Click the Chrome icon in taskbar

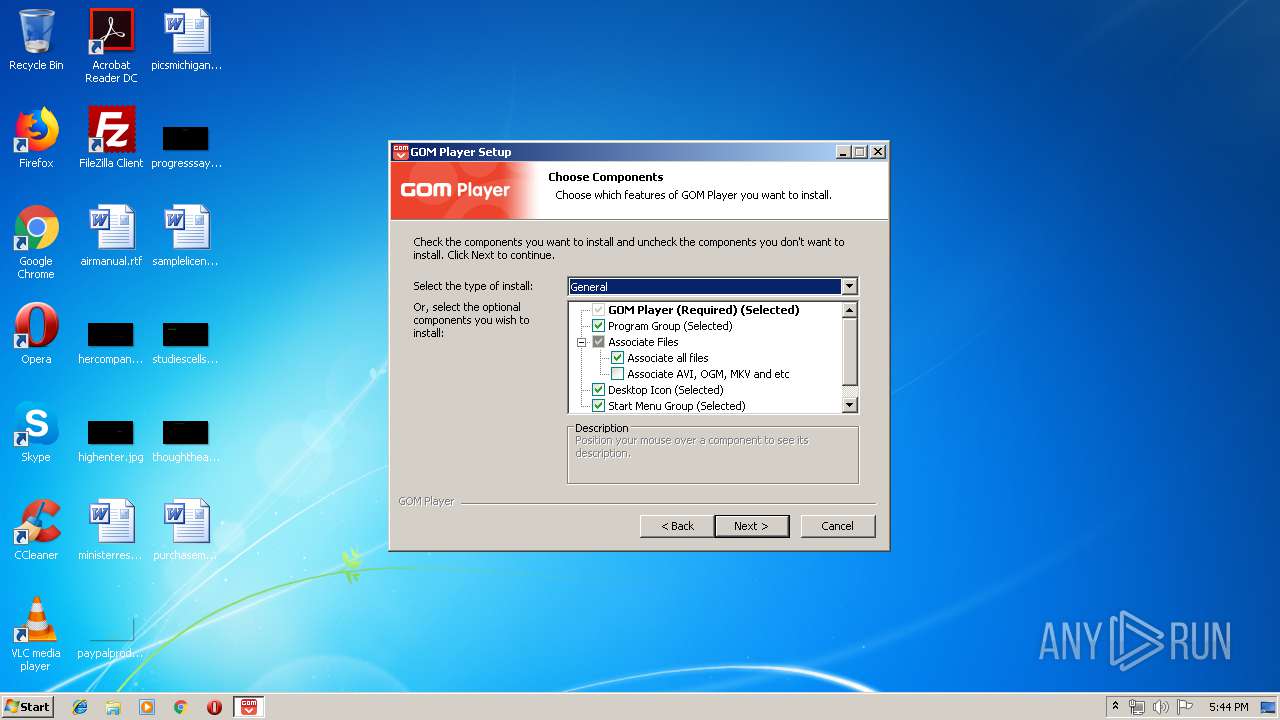(x=180, y=707)
